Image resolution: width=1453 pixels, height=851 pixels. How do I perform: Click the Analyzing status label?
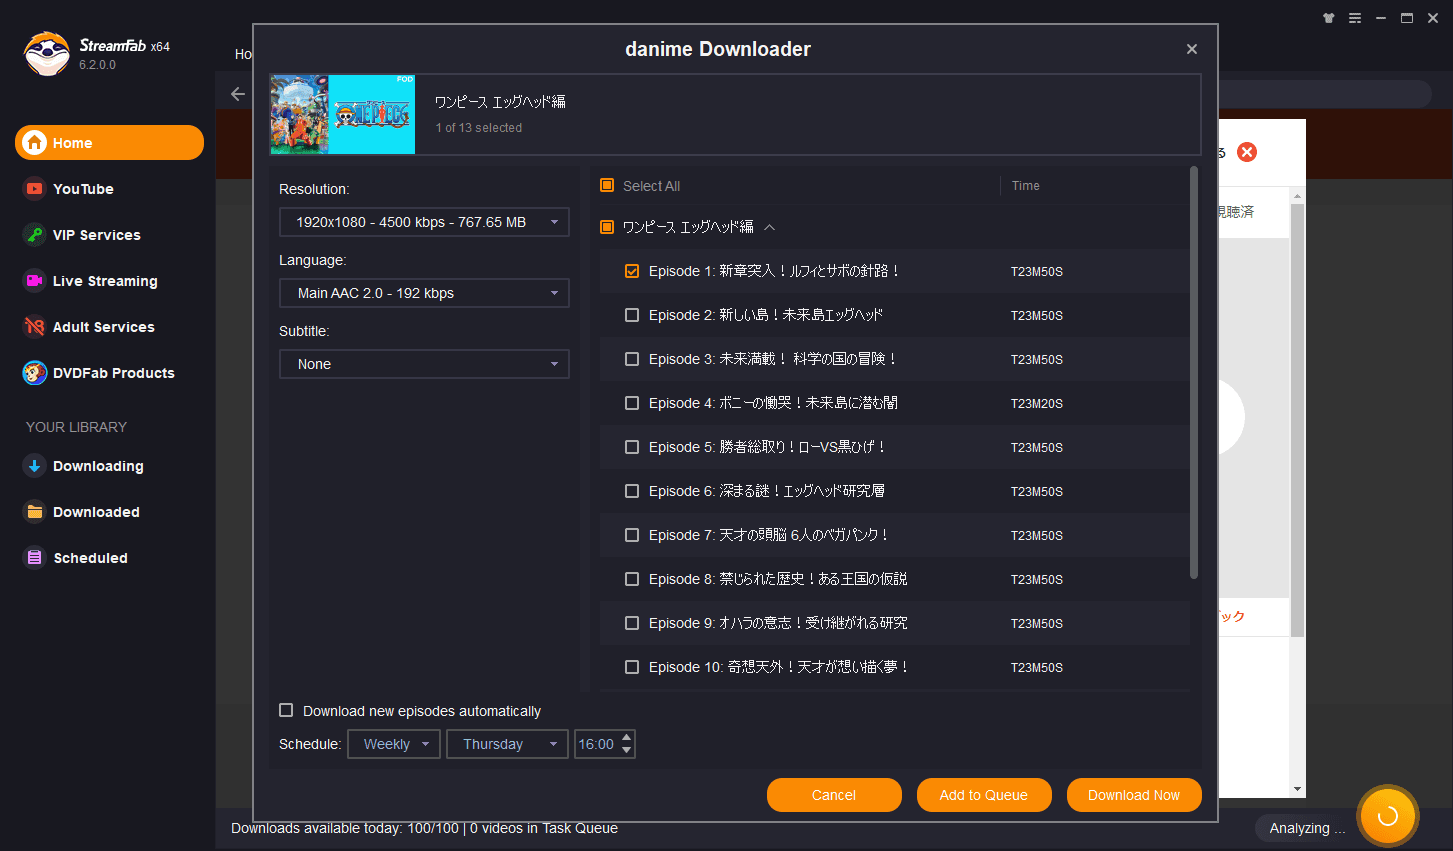[1307, 828]
